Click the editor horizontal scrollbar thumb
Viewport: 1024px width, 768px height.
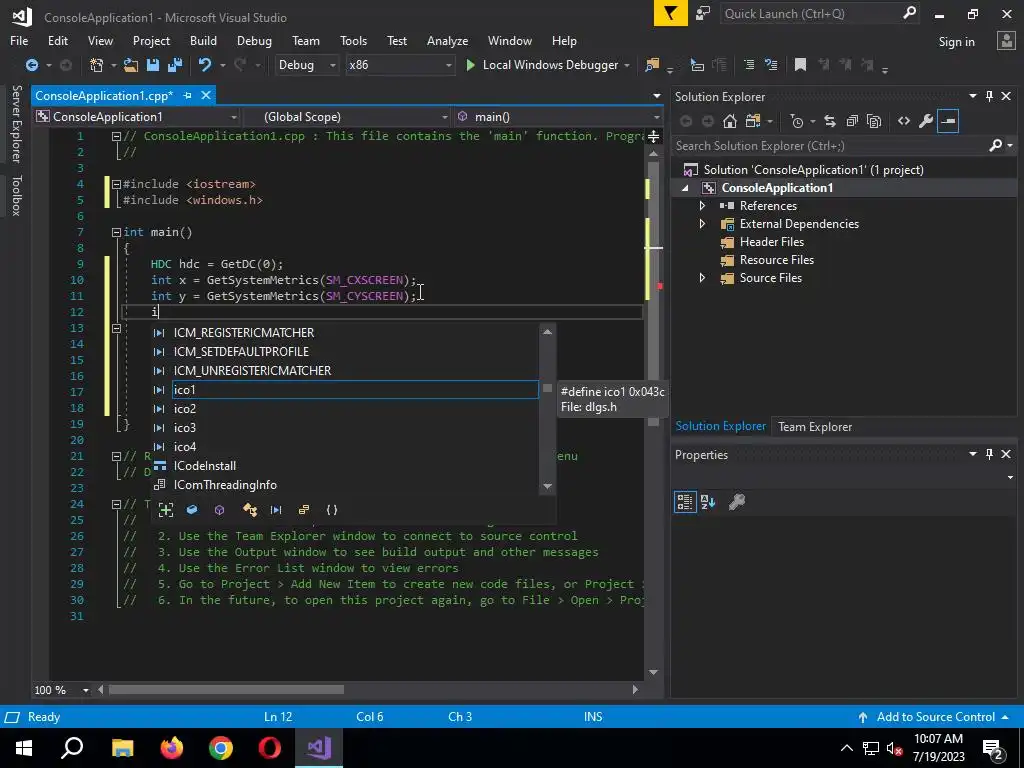(226, 690)
